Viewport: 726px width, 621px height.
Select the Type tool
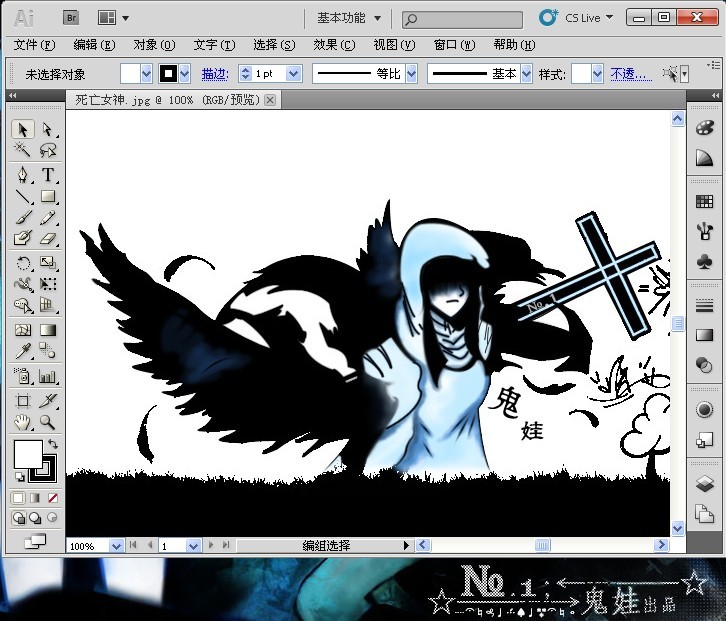pyautogui.click(x=47, y=175)
